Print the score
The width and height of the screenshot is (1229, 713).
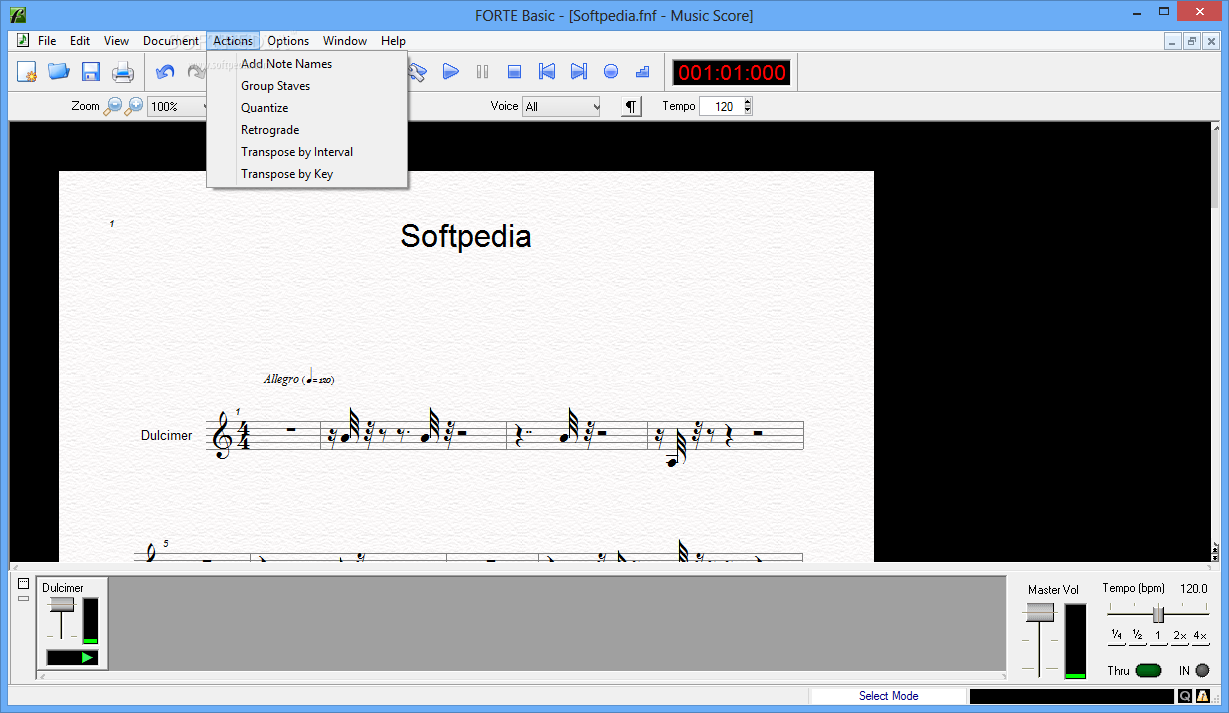123,72
